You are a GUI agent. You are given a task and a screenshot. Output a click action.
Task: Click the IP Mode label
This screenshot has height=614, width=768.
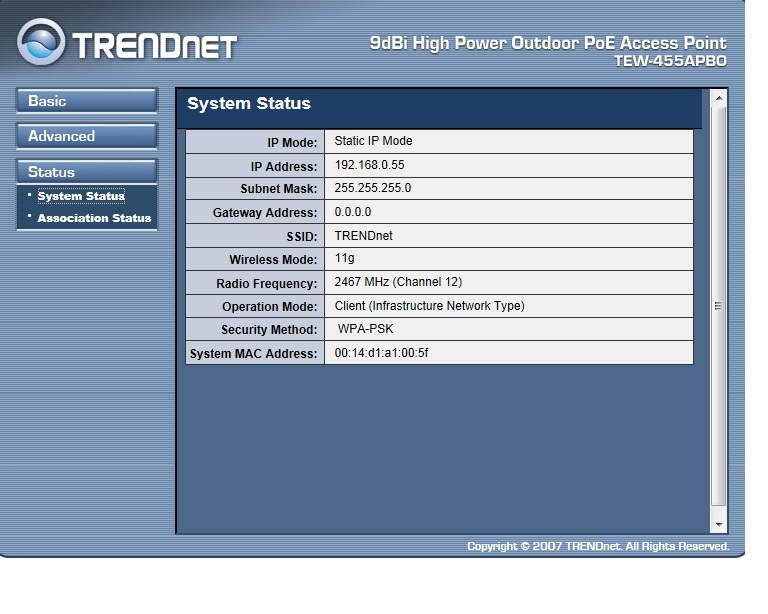292,142
